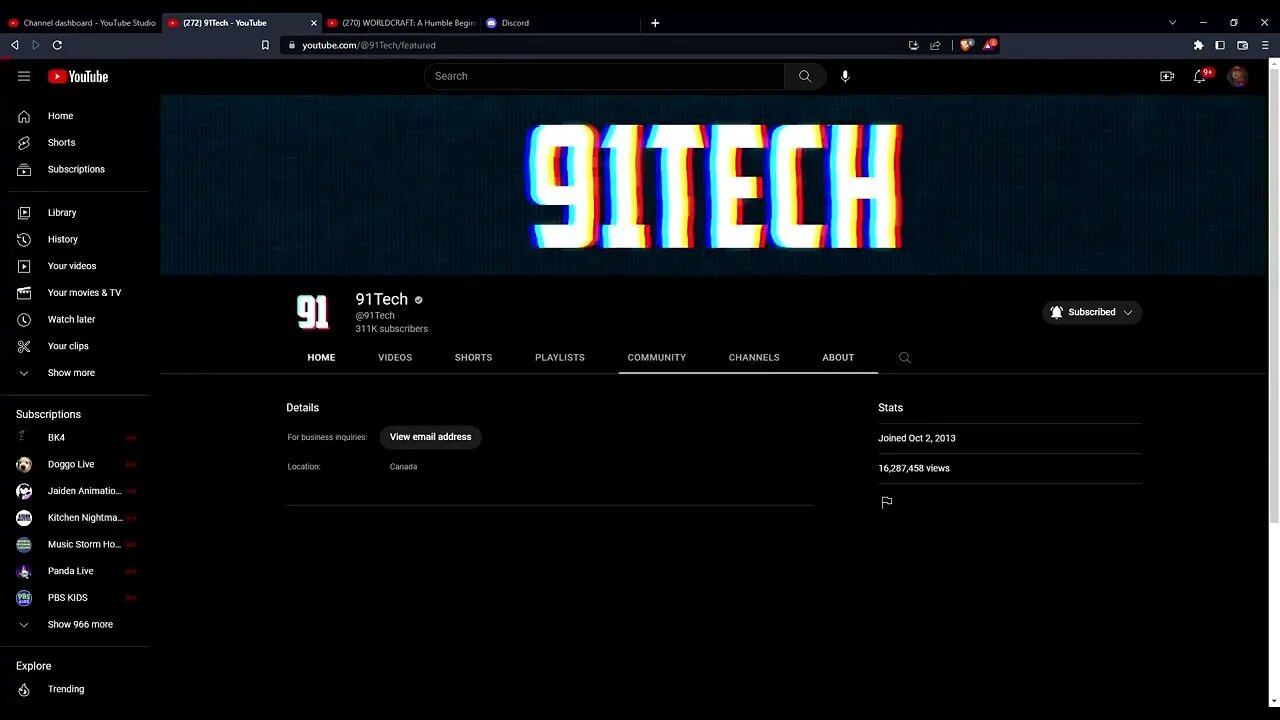1280x720 pixels.
Task: Switch to WORLDCRAFT browser tab
Action: pyautogui.click(x=402, y=22)
